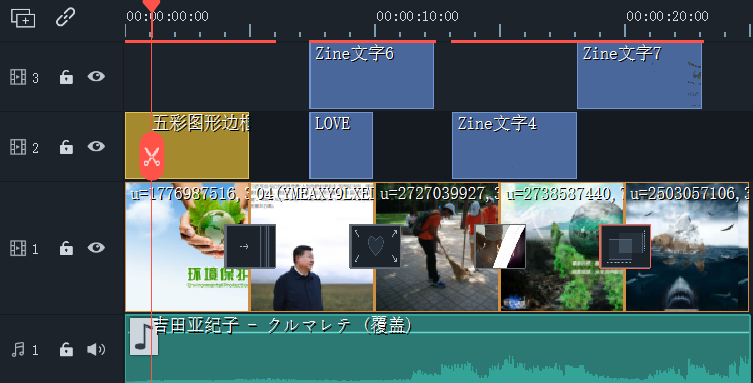753x383 pixels.
Task: Select audio track 1 music note icon
Action: [18, 349]
